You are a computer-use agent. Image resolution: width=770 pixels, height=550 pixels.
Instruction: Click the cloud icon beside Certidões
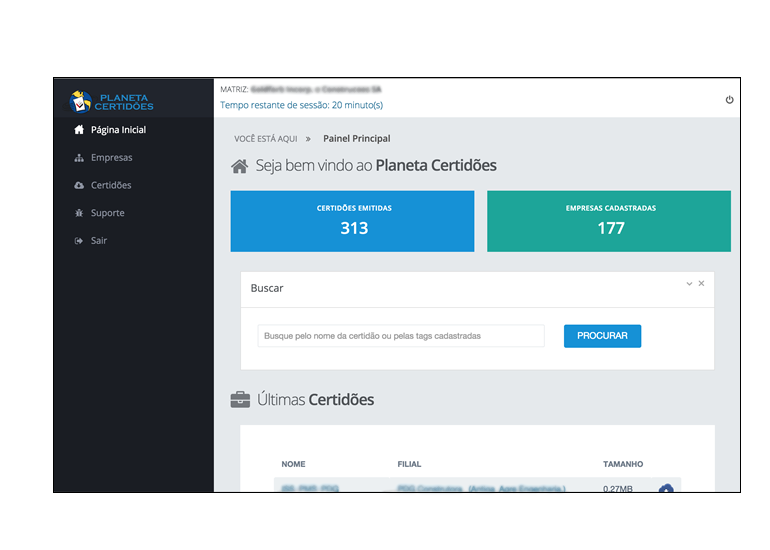[x=79, y=185]
